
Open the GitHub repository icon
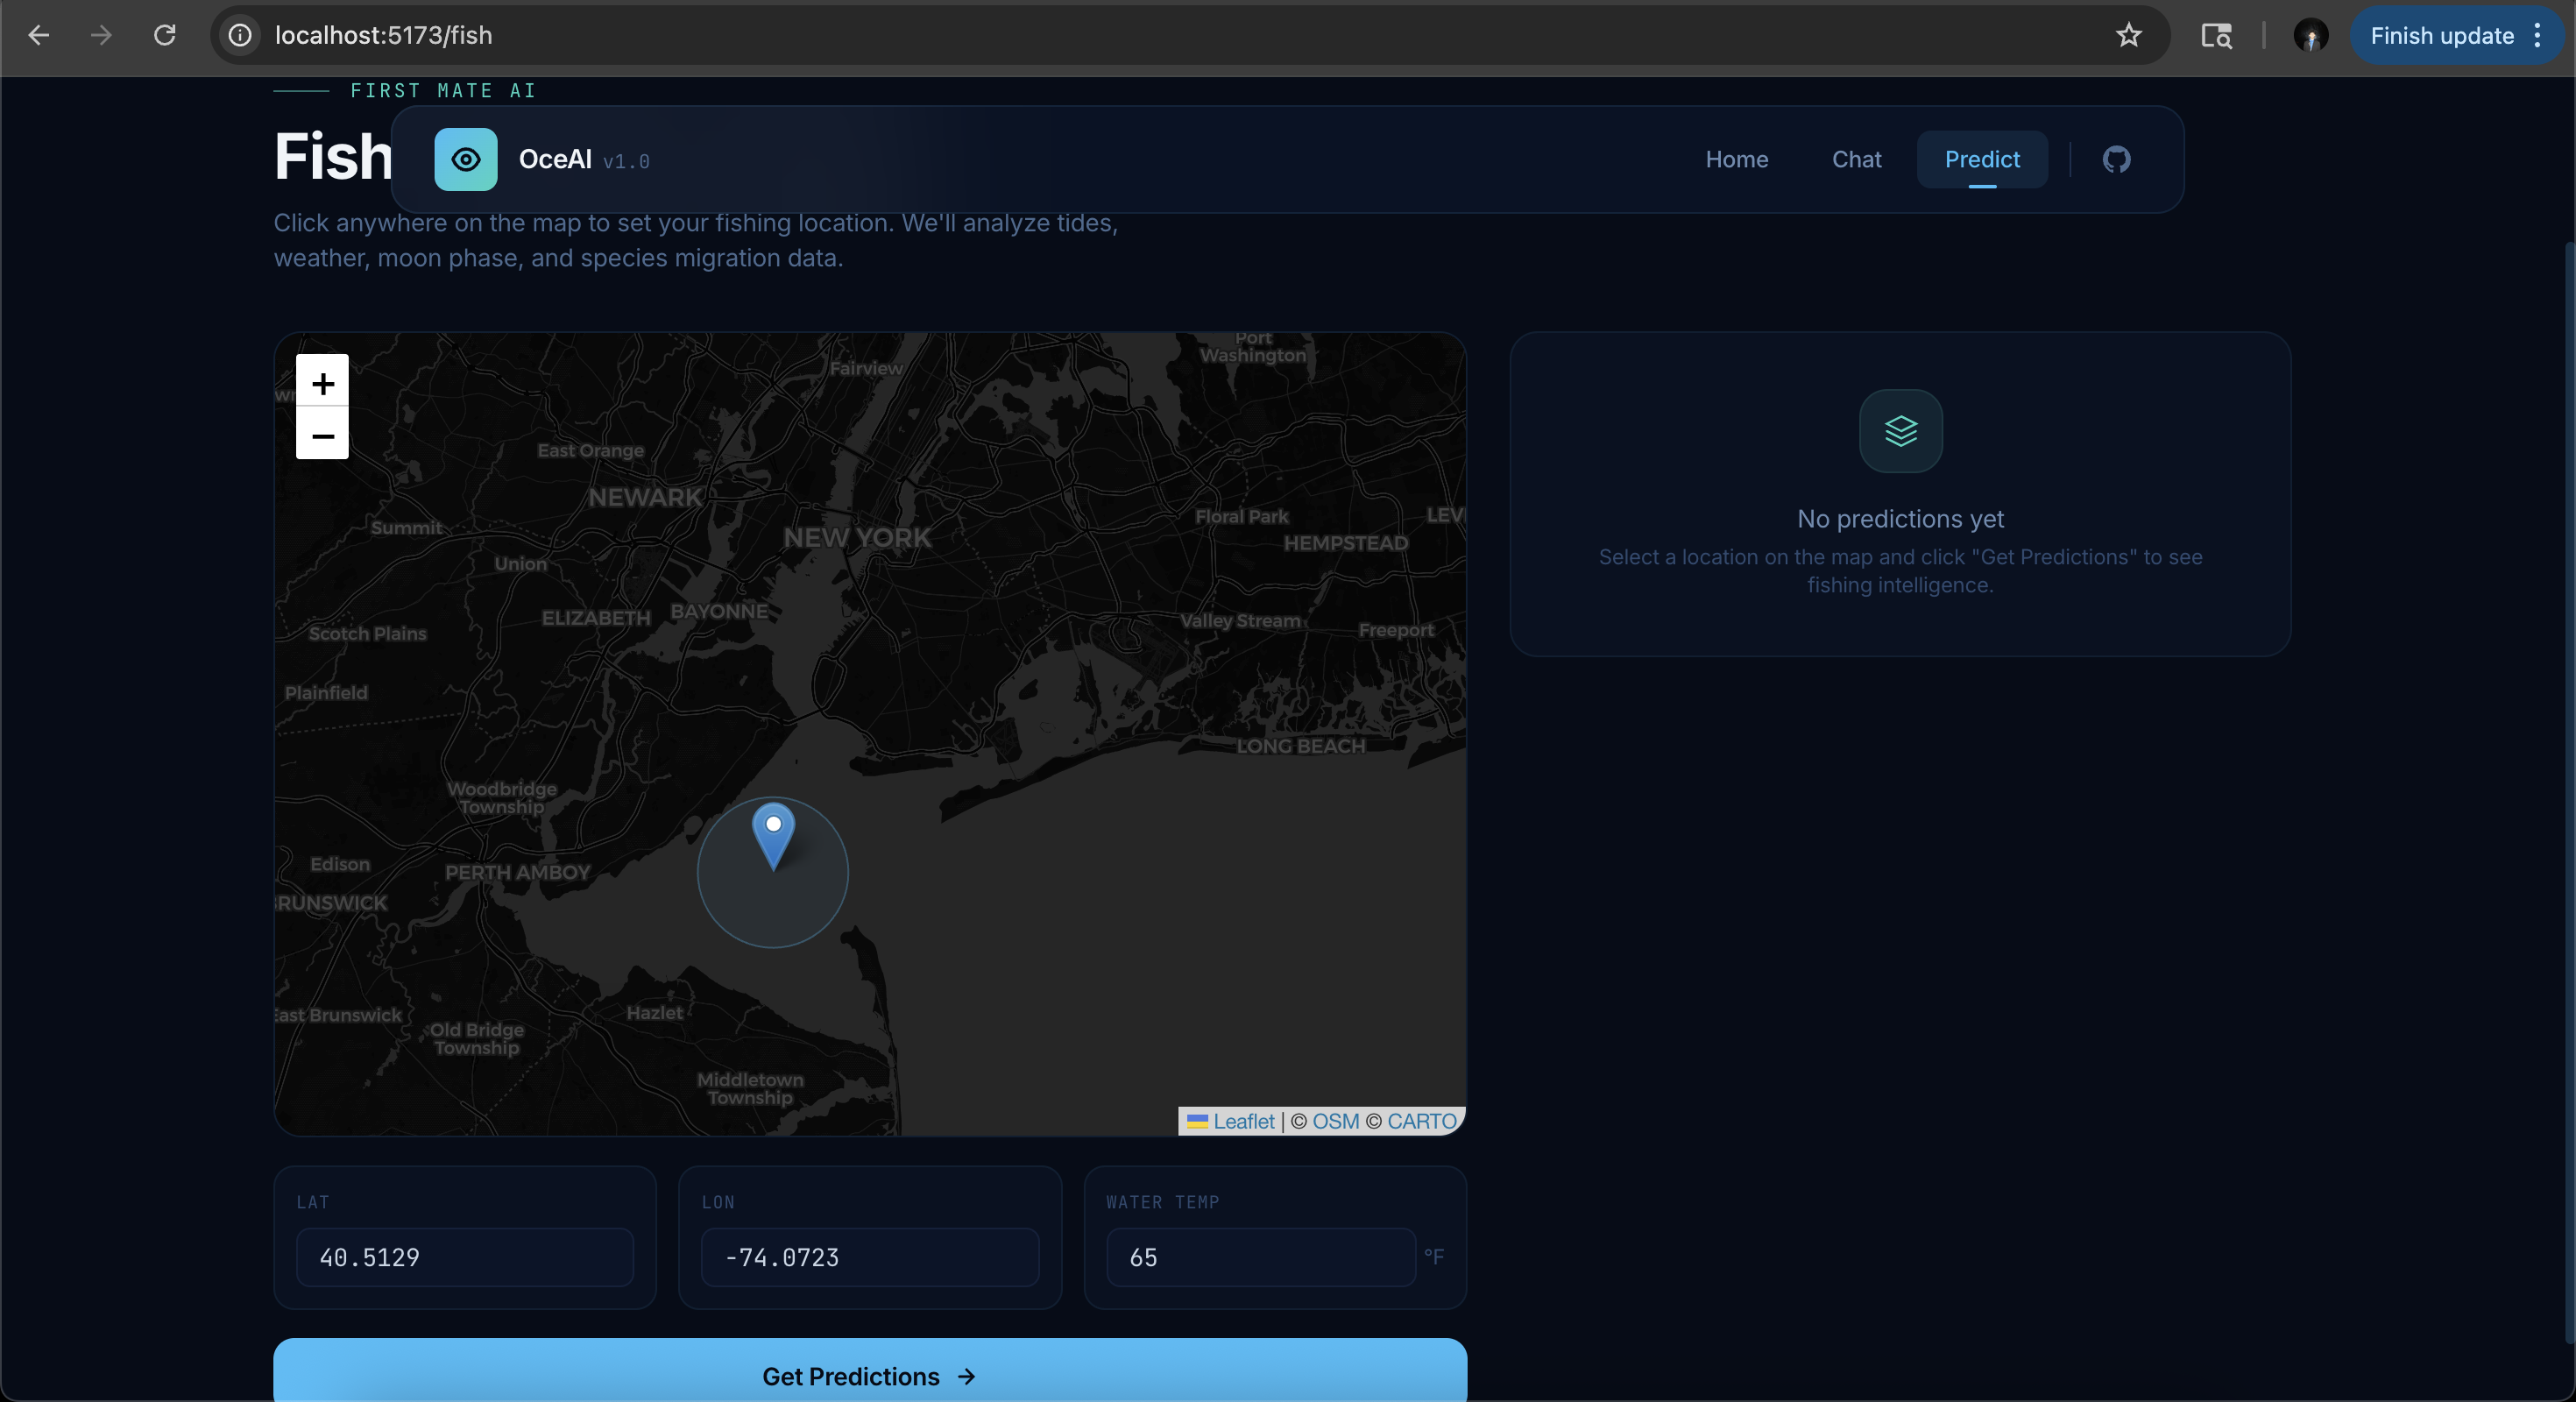(2116, 159)
